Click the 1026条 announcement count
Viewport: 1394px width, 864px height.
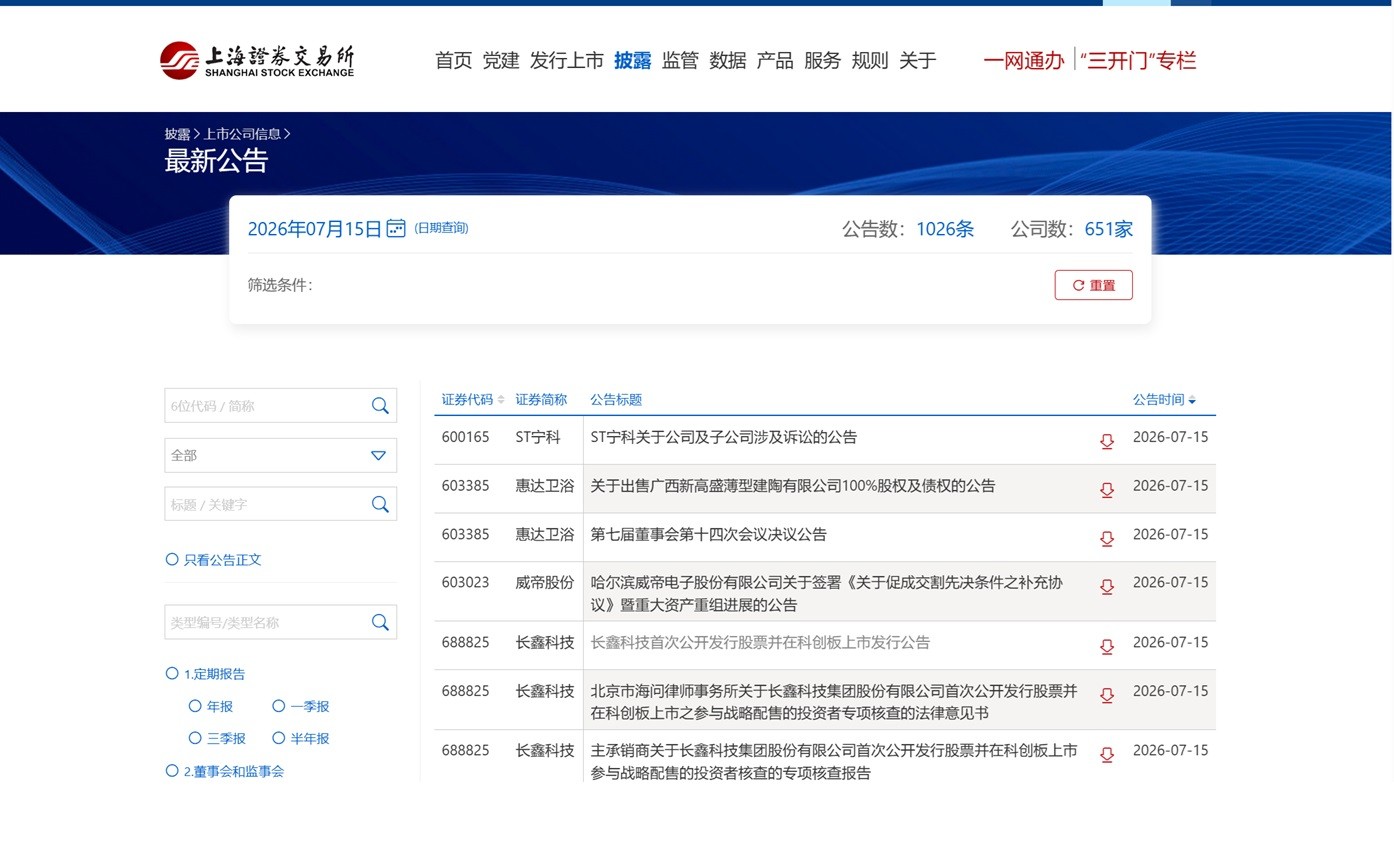[945, 229]
